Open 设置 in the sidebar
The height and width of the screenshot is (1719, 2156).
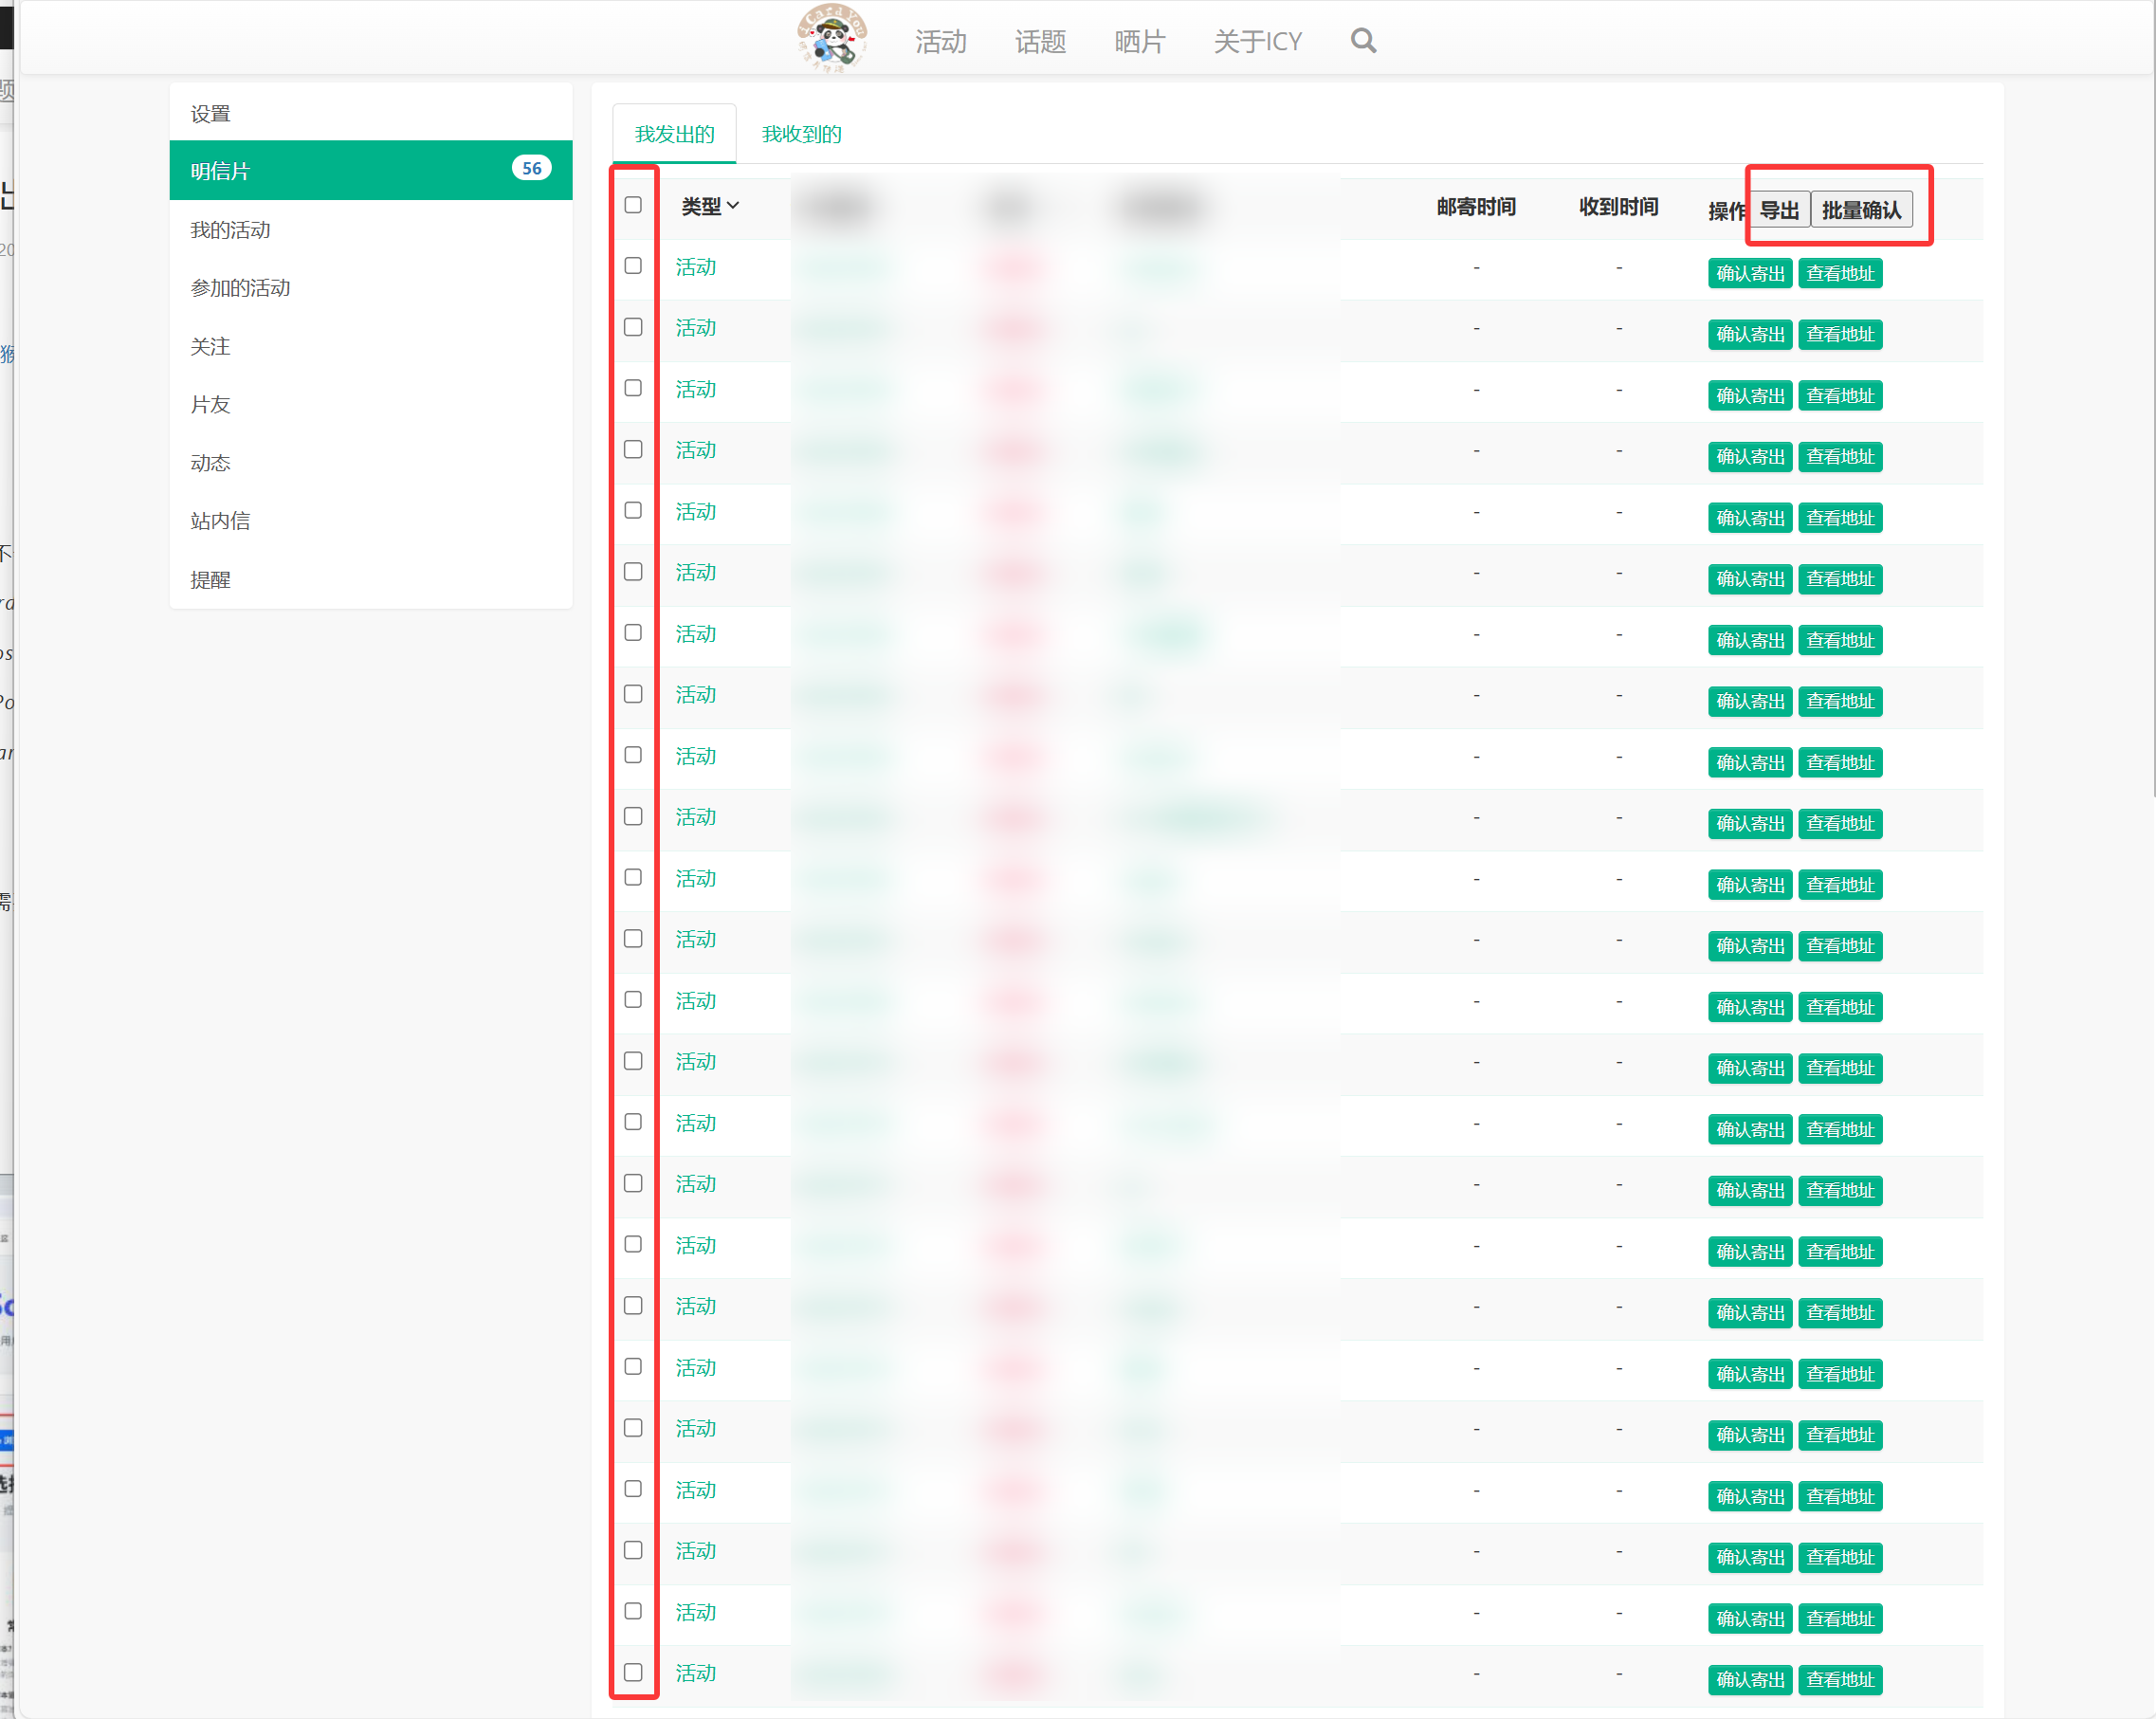pos(210,113)
